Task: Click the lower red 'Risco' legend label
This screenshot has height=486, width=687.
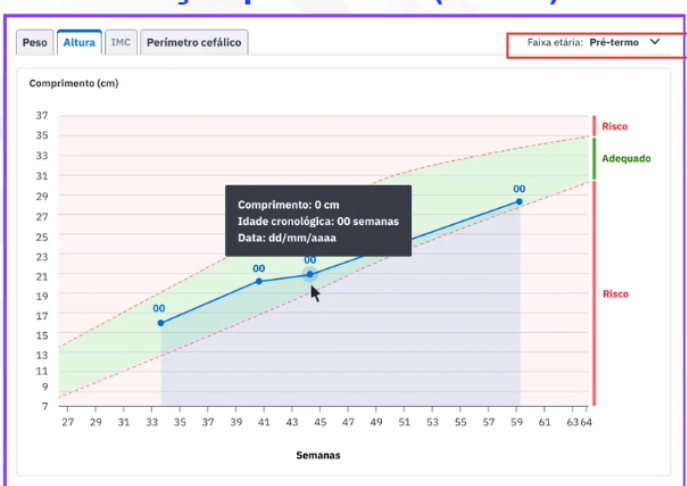Action: click(616, 294)
